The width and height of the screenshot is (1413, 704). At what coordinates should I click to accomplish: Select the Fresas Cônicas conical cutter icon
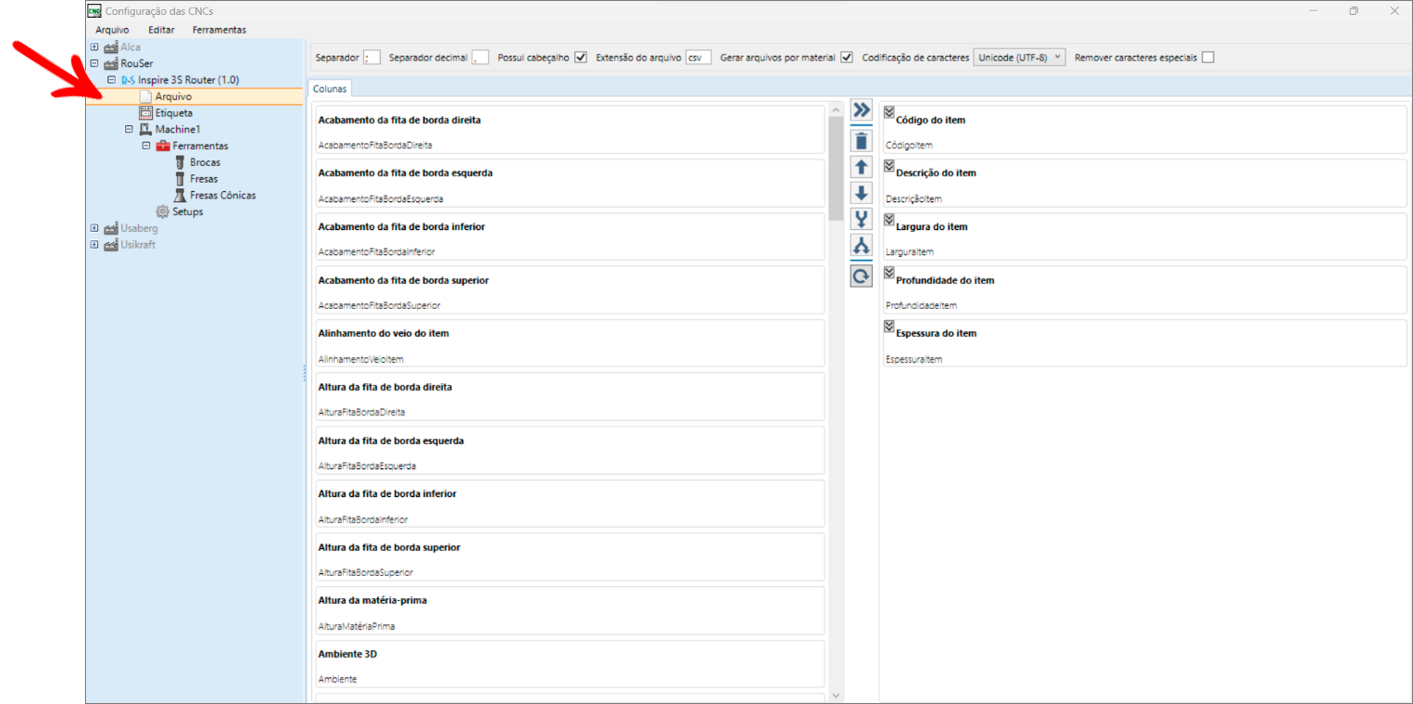click(x=180, y=195)
